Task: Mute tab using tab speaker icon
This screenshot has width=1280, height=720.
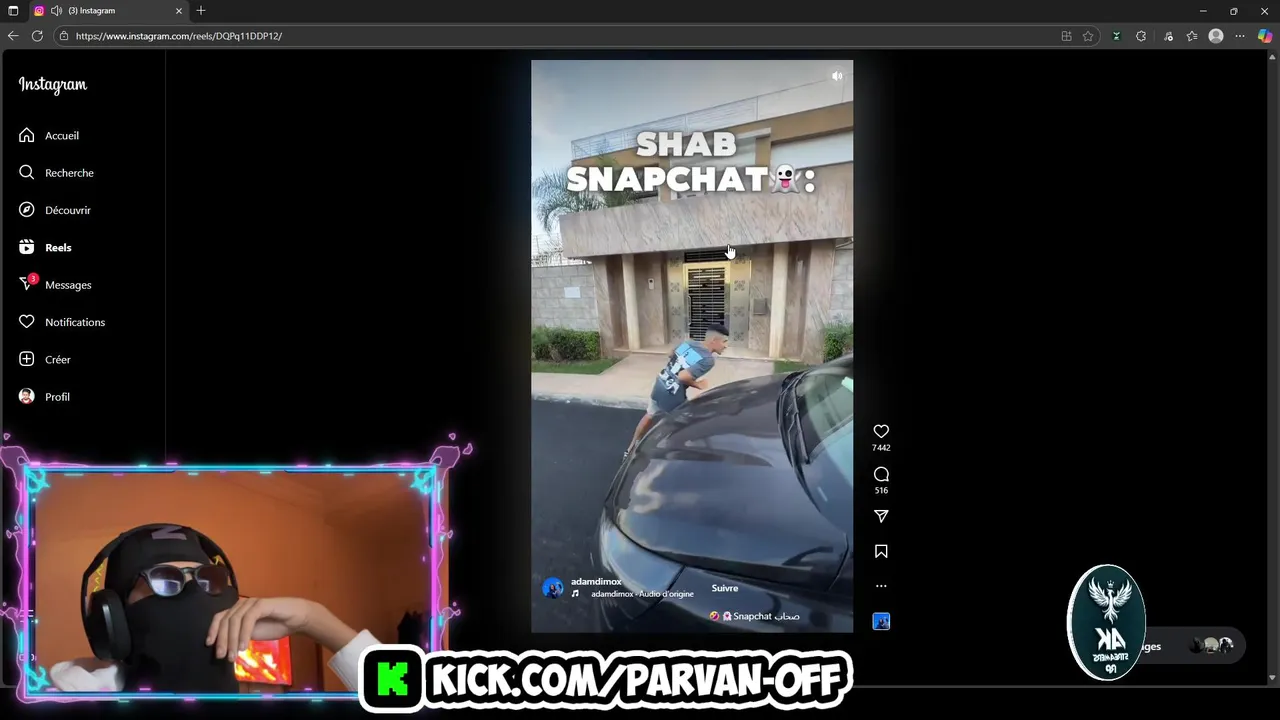Action: [x=56, y=11]
